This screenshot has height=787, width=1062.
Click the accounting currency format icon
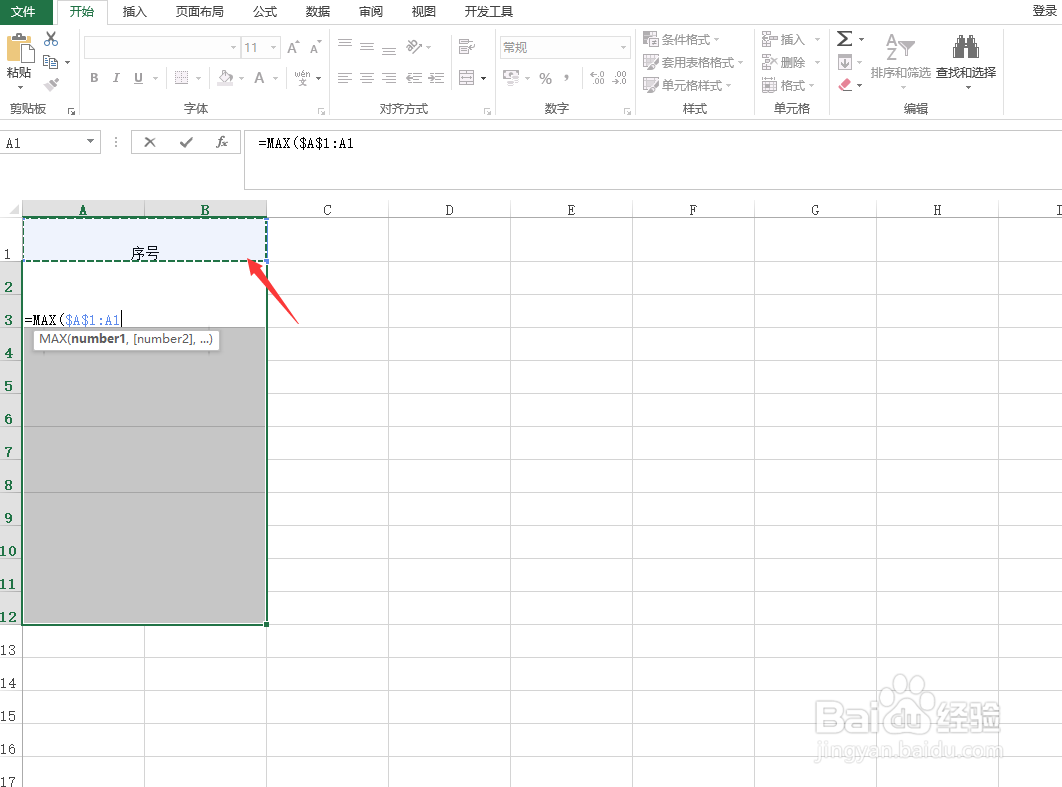pos(511,78)
